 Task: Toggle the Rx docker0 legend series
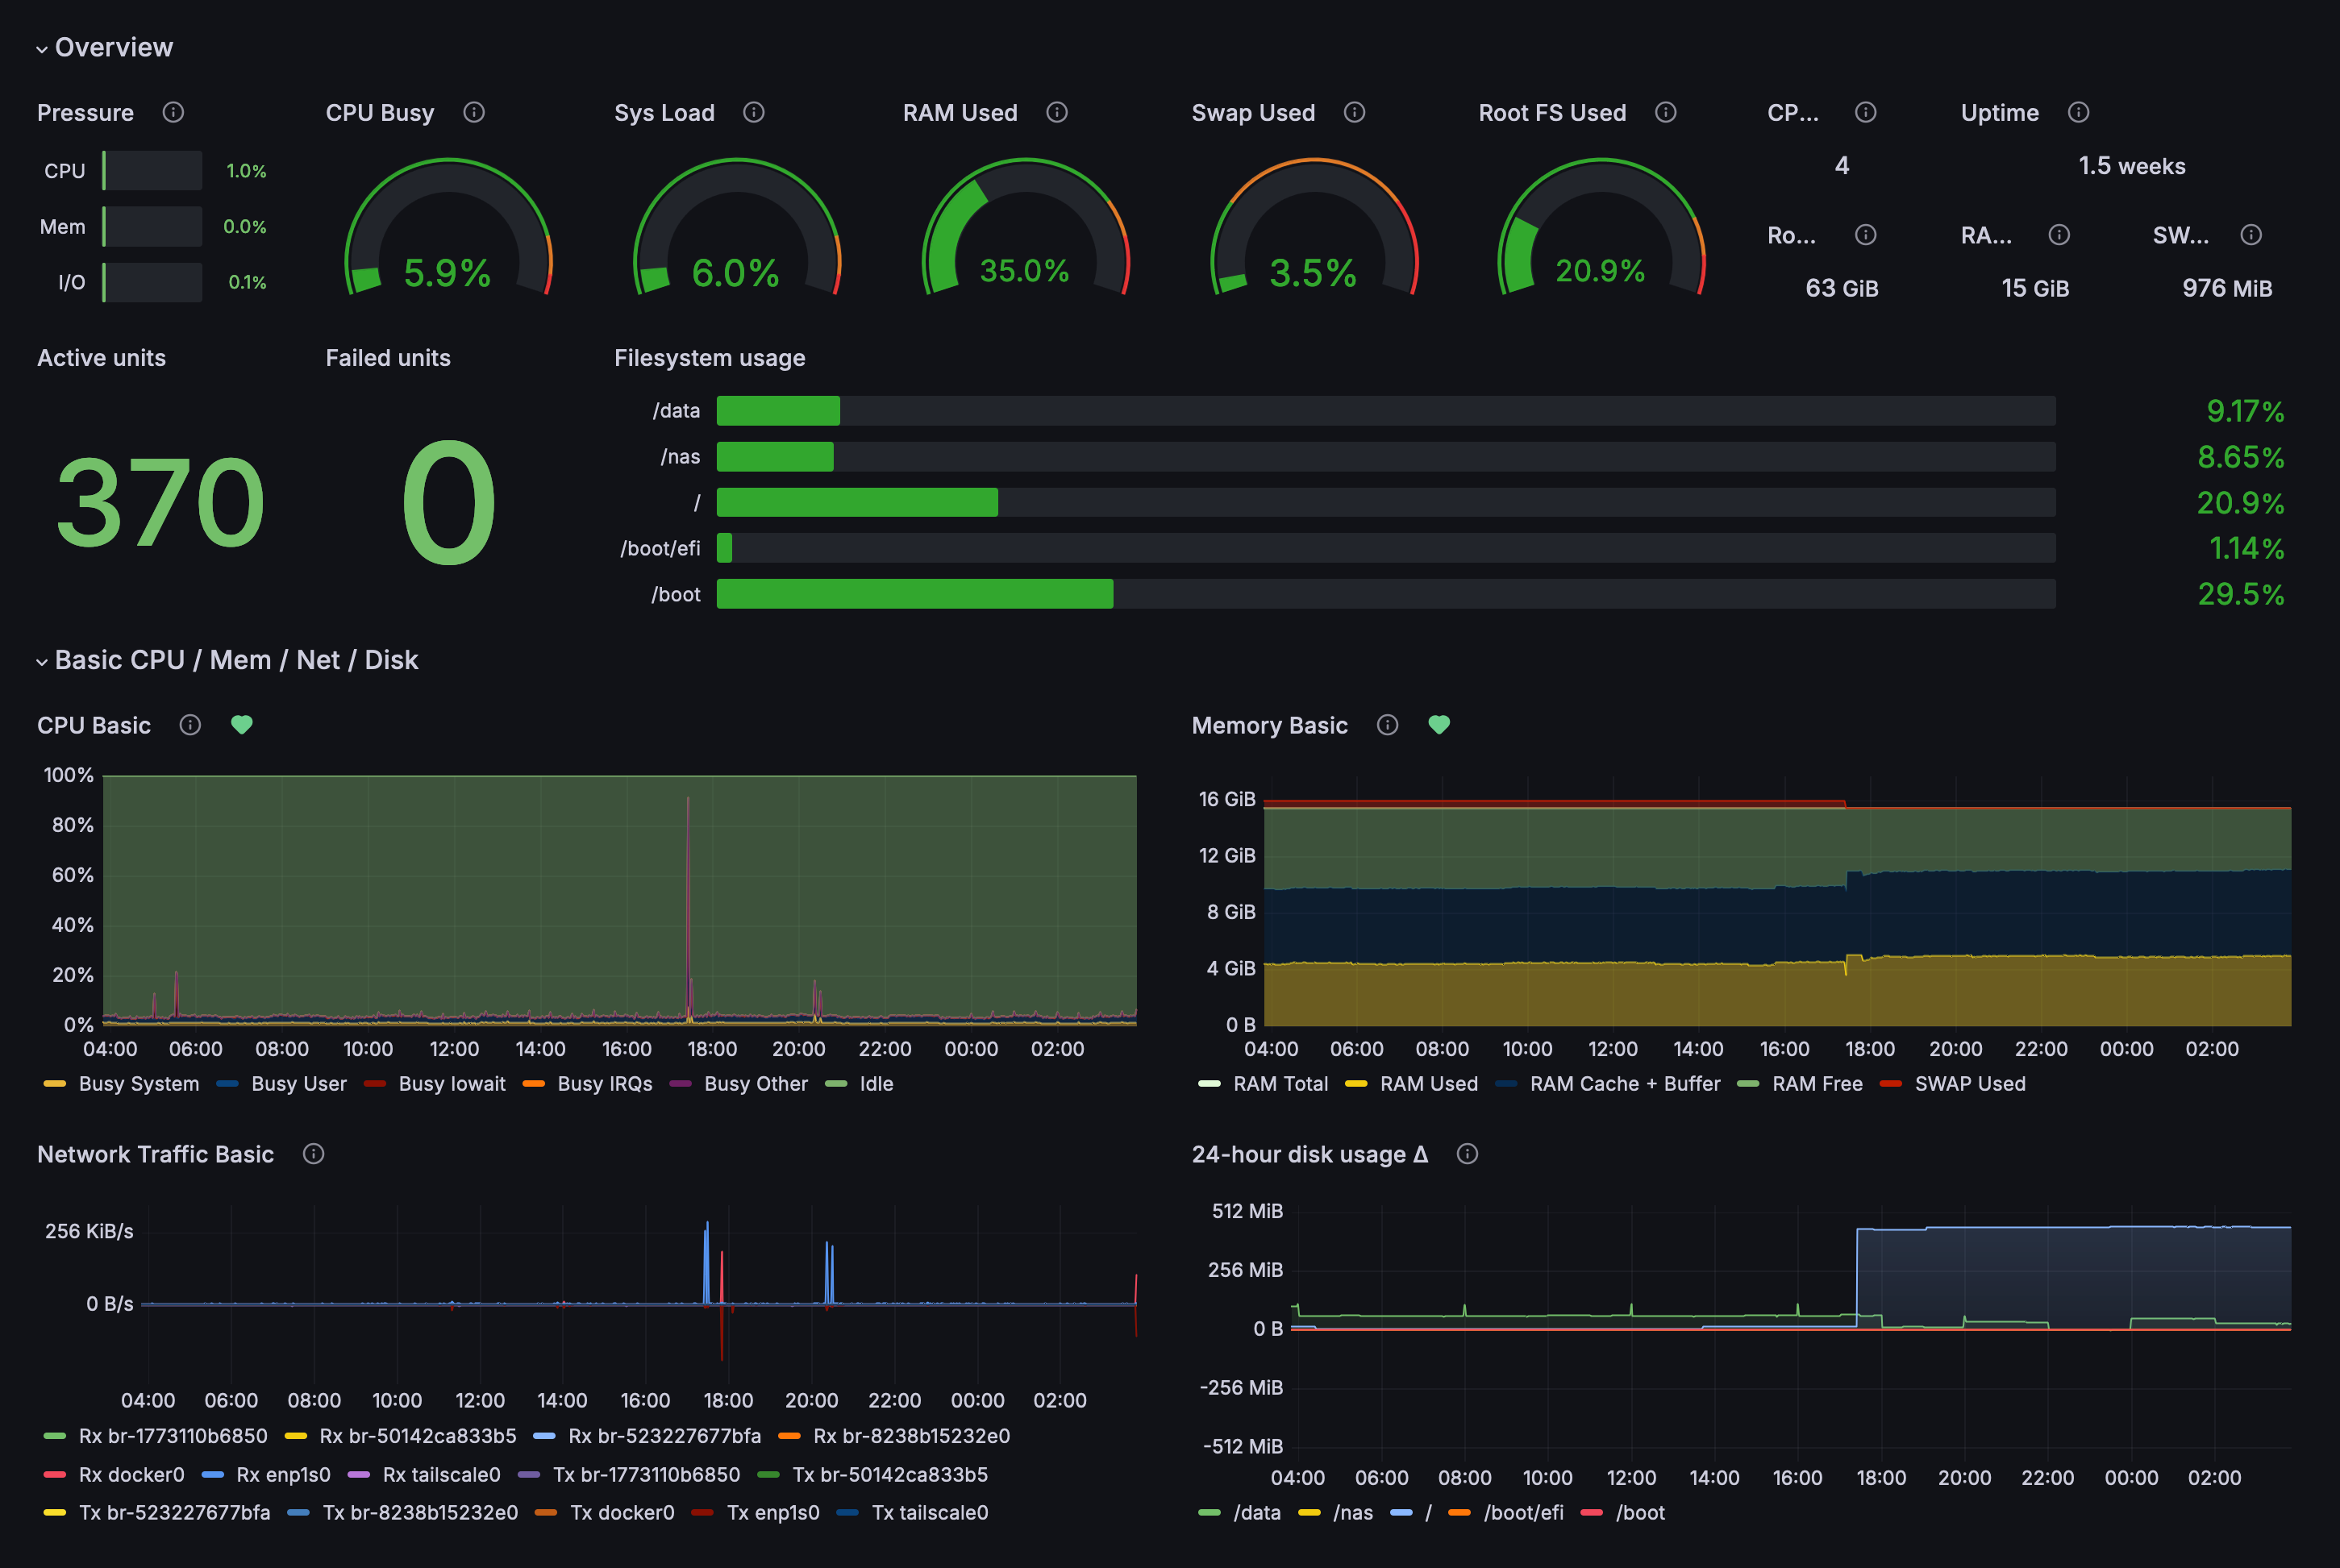point(131,1474)
